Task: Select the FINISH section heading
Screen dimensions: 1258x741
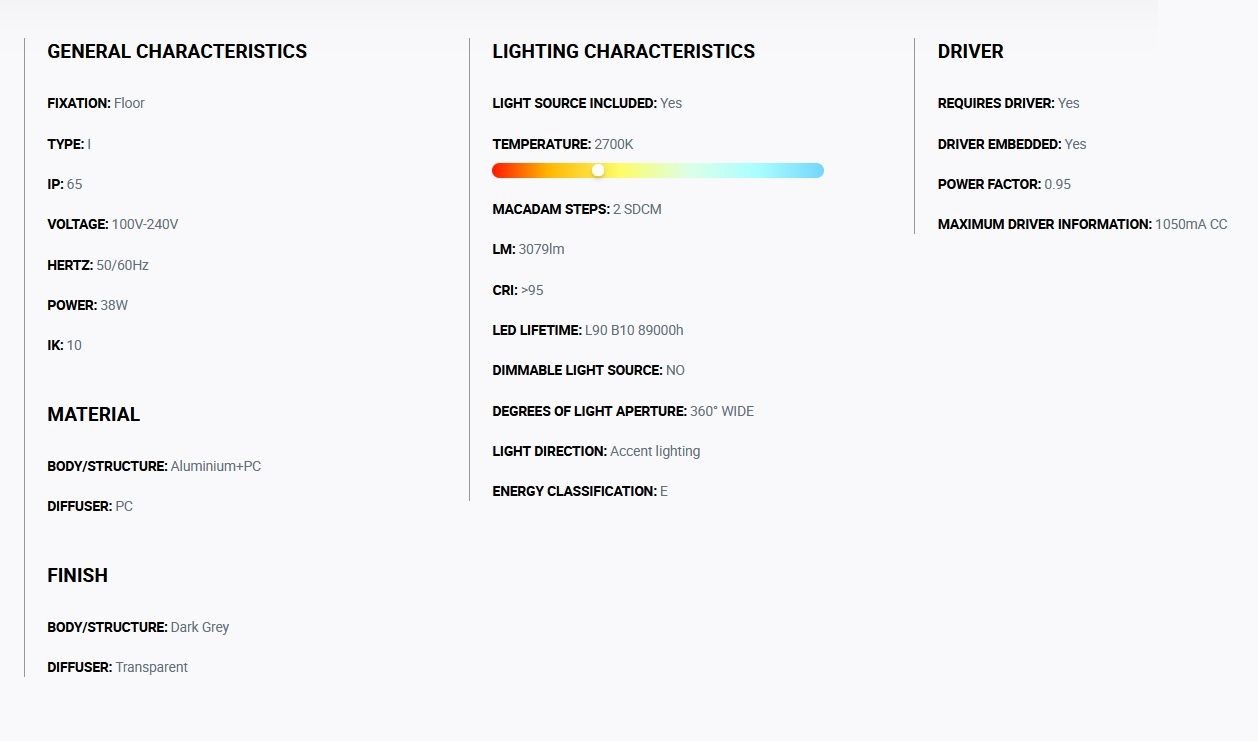Action: [77, 575]
